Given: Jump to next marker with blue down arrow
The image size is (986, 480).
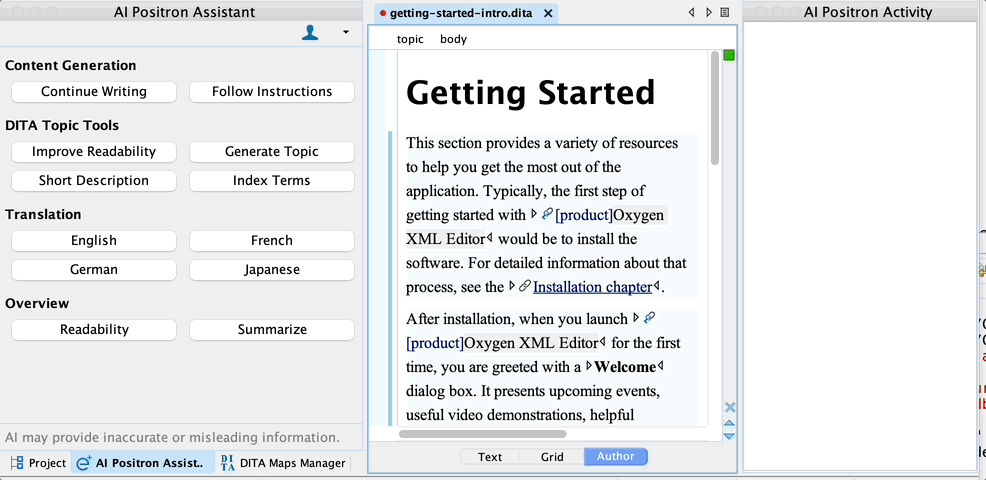Looking at the screenshot, I should tap(729, 436).
